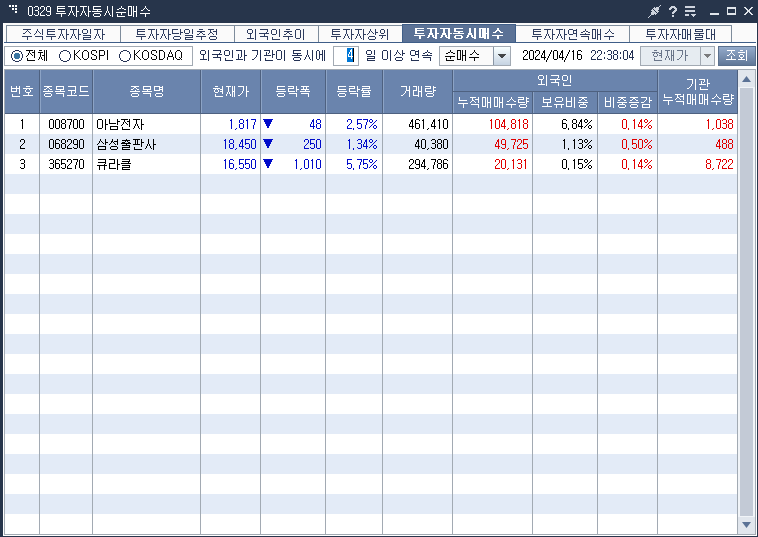Image resolution: width=758 pixels, height=537 pixels.
Task: Click the 외국인 누적매매수량 column header
Action: point(493,102)
